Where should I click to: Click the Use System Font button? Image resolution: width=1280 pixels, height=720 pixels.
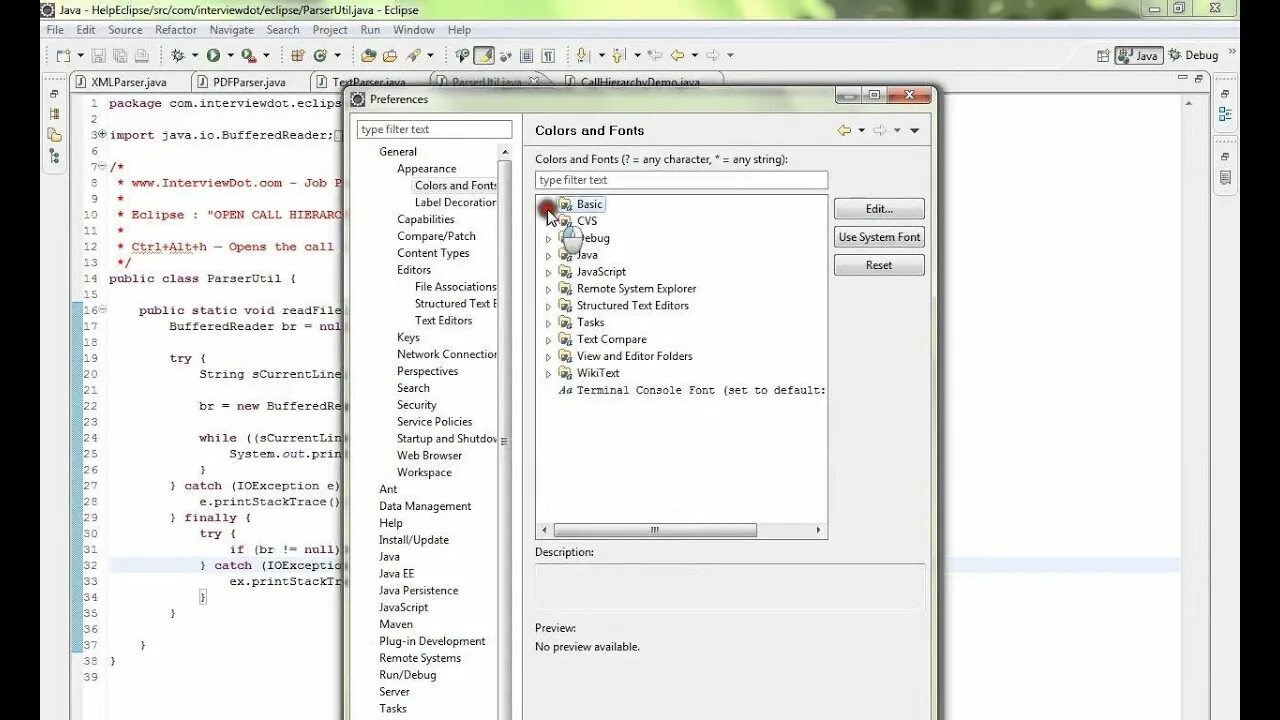click(x=879, y=237)
